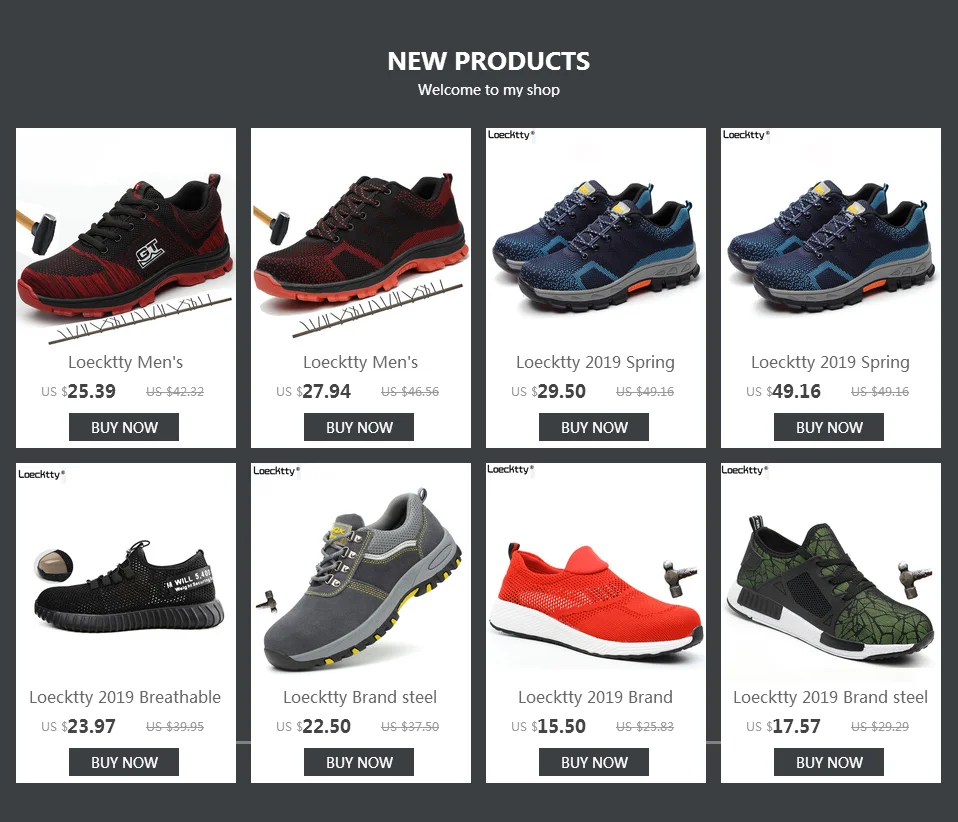Open the red and black GT sneaker image
Image resolution: width=958 pixels, height=822 pixels.
(126, 238)
